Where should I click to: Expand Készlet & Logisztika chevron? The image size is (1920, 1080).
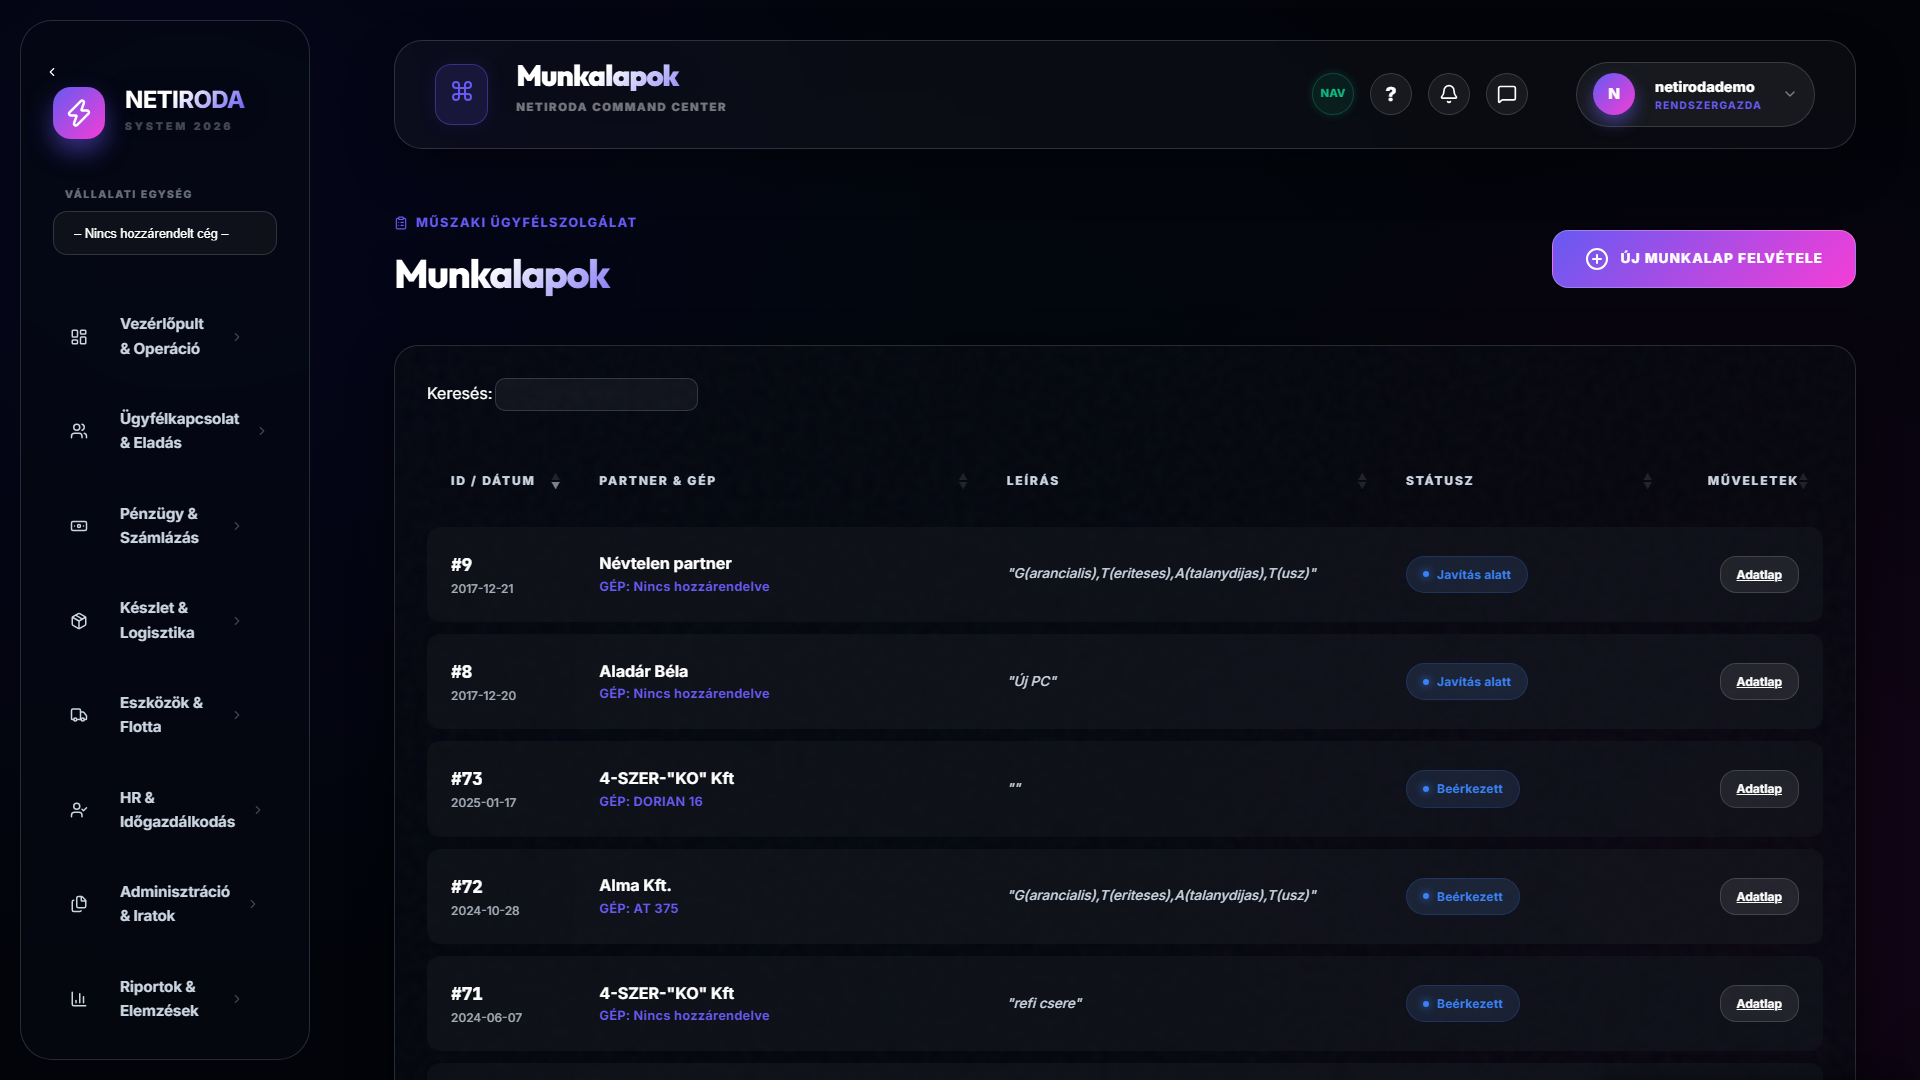(237, 621)
